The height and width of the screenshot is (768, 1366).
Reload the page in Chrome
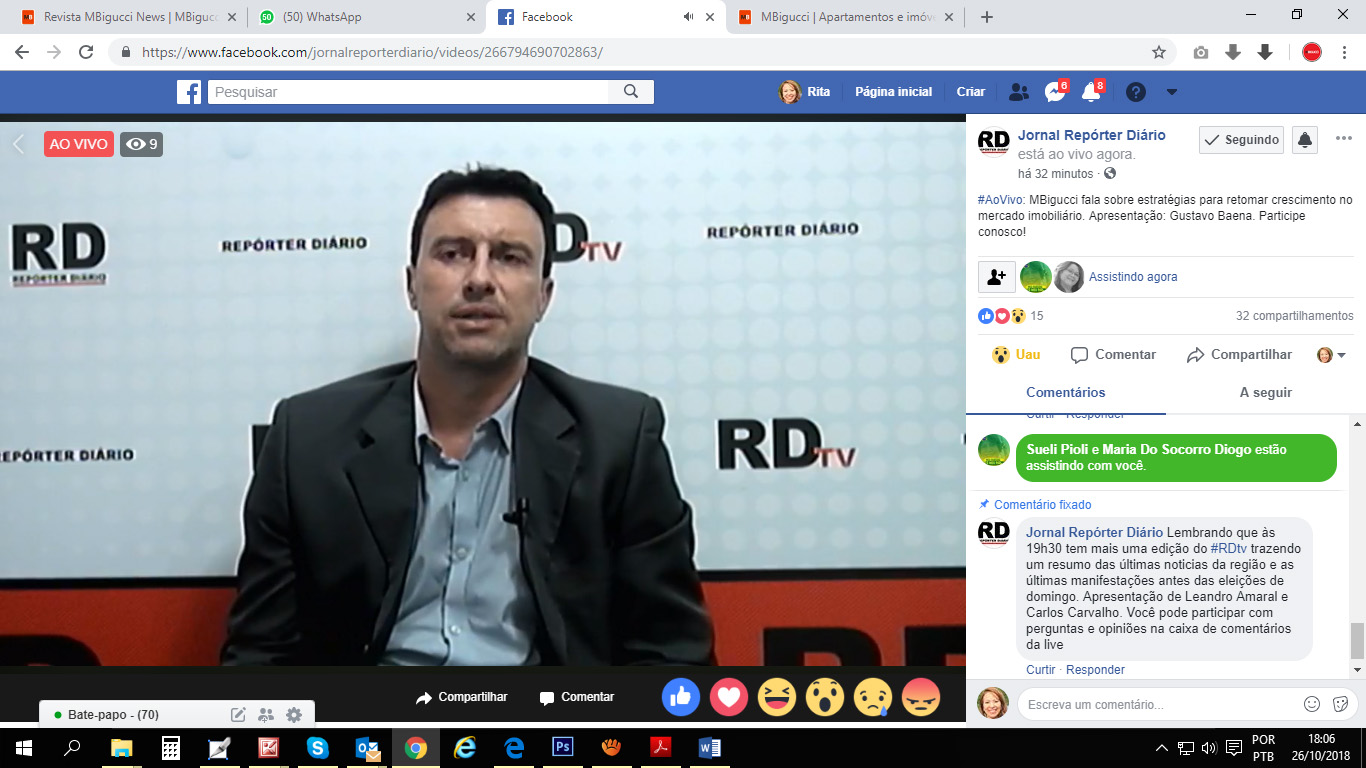tap(86, 52)
